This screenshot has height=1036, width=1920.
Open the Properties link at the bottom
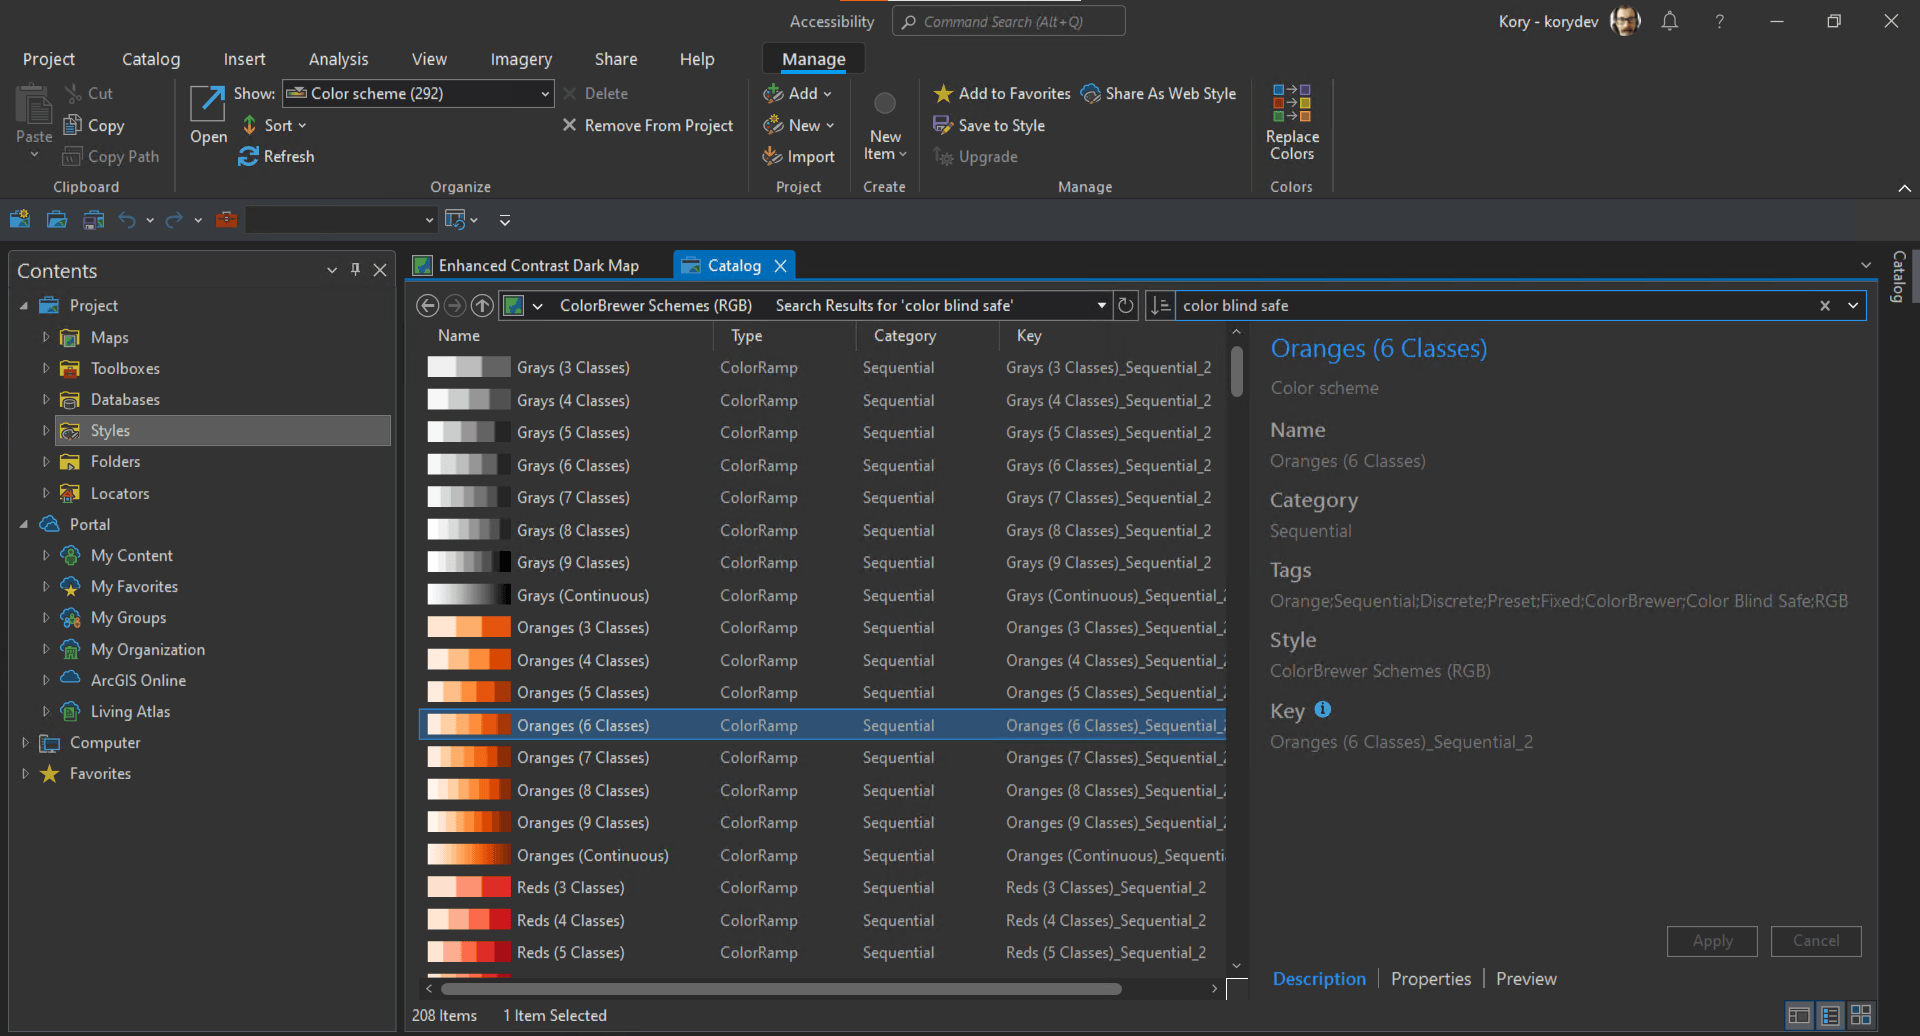click(x=1430, y=978)
